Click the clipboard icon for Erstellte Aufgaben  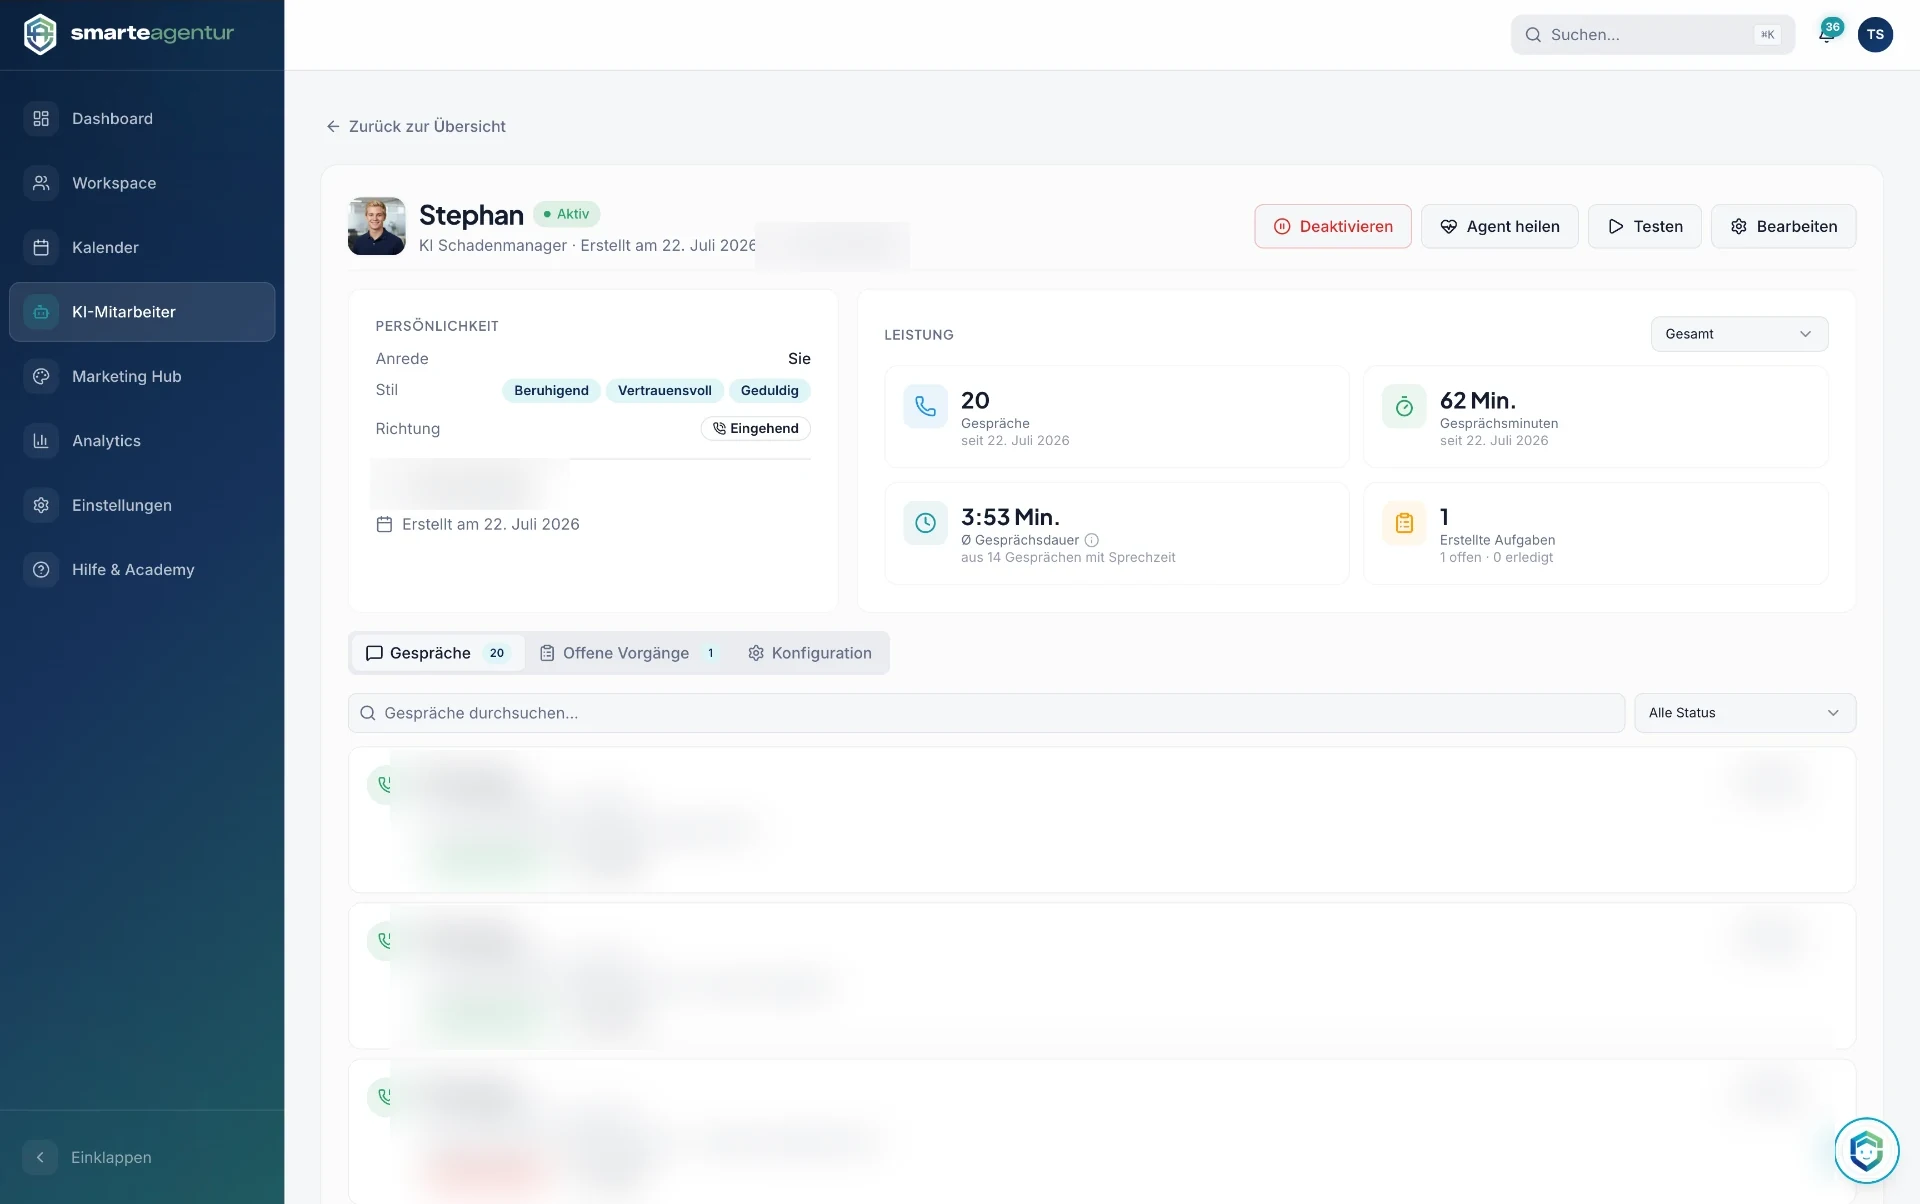tap(1404, 523)
